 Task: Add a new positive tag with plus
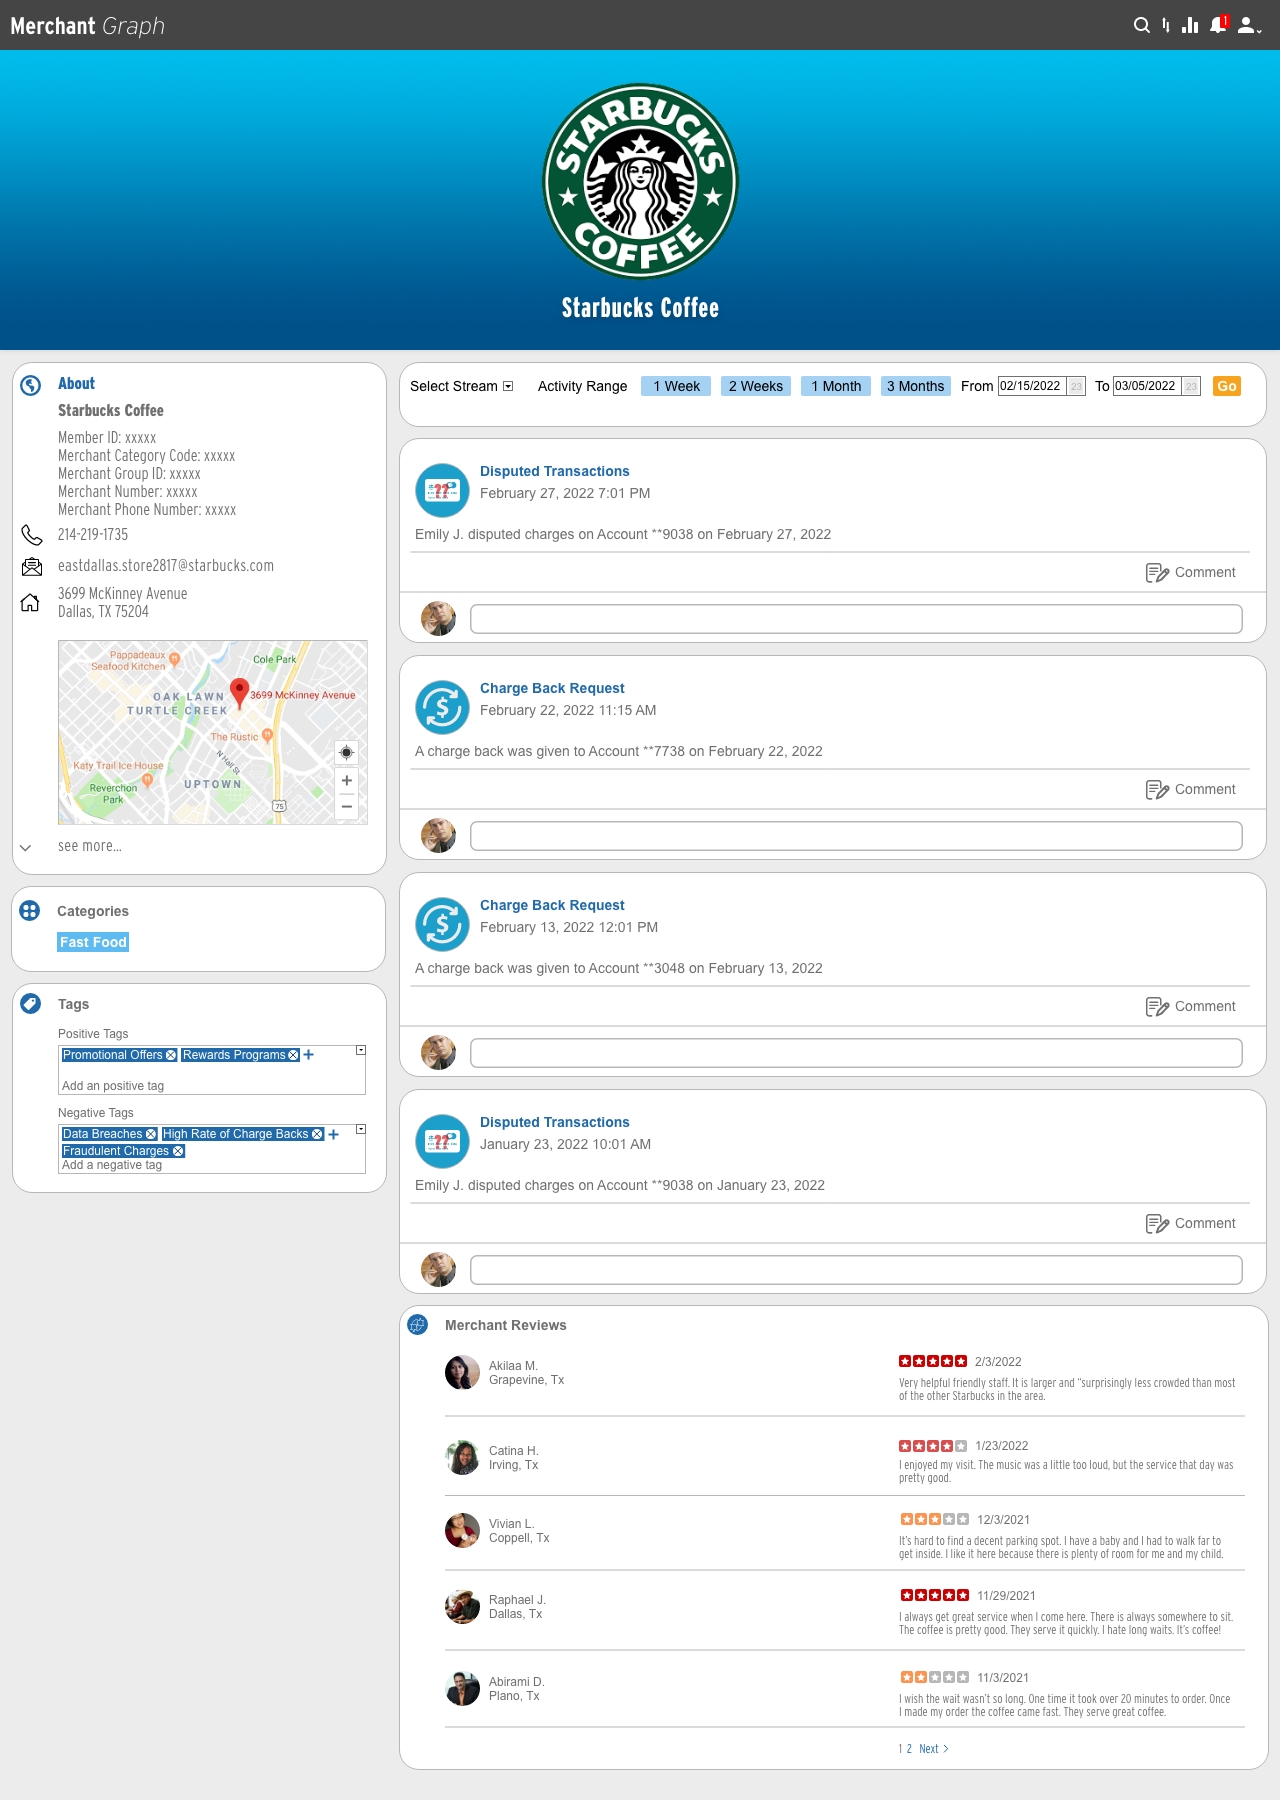(x=308, y=1055)
